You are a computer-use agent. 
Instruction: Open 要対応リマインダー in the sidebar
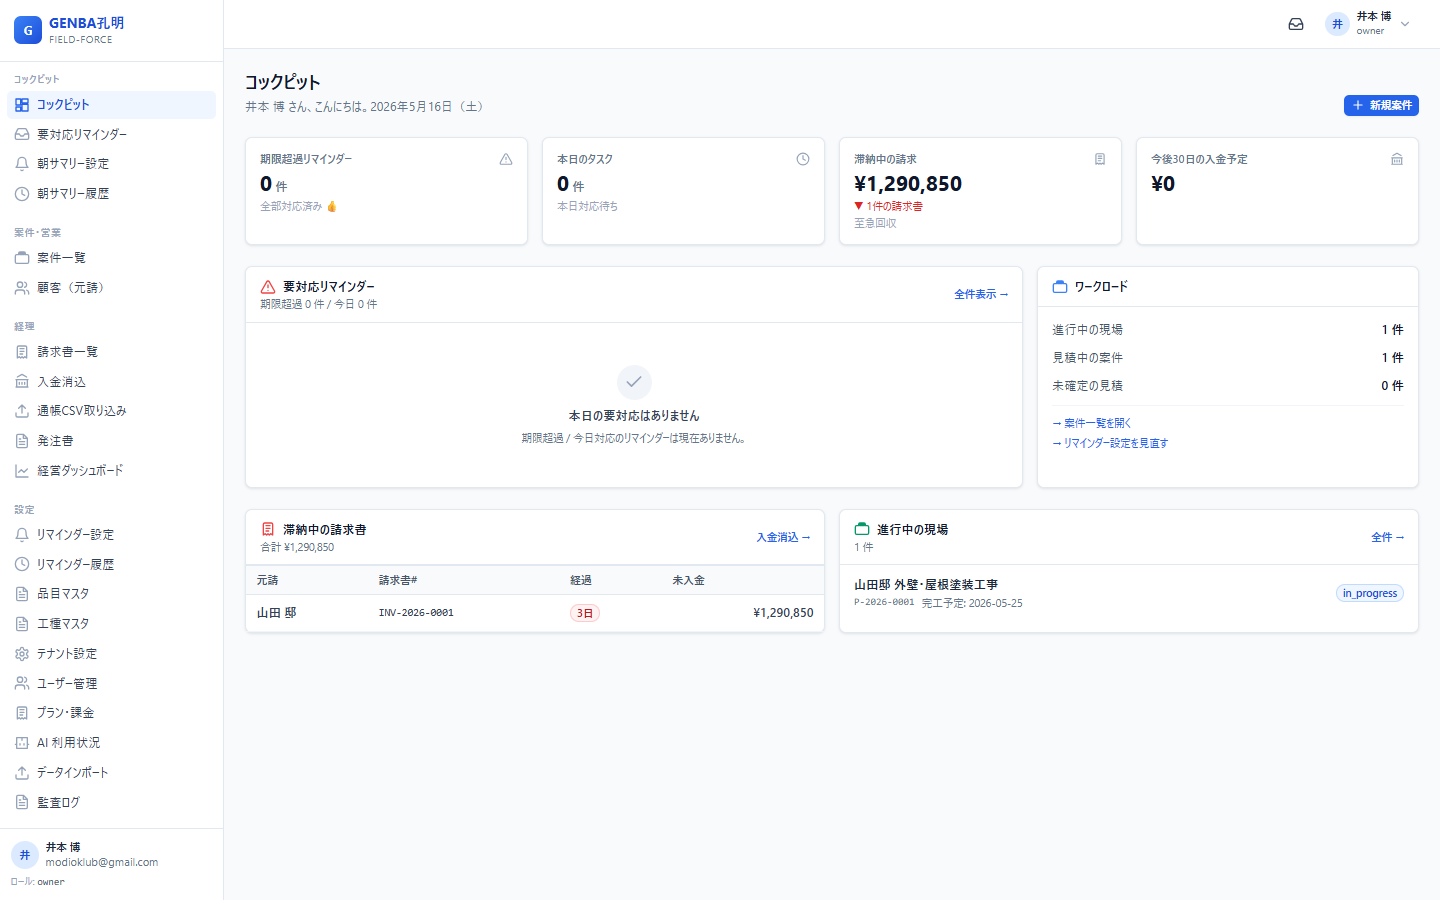111,134
